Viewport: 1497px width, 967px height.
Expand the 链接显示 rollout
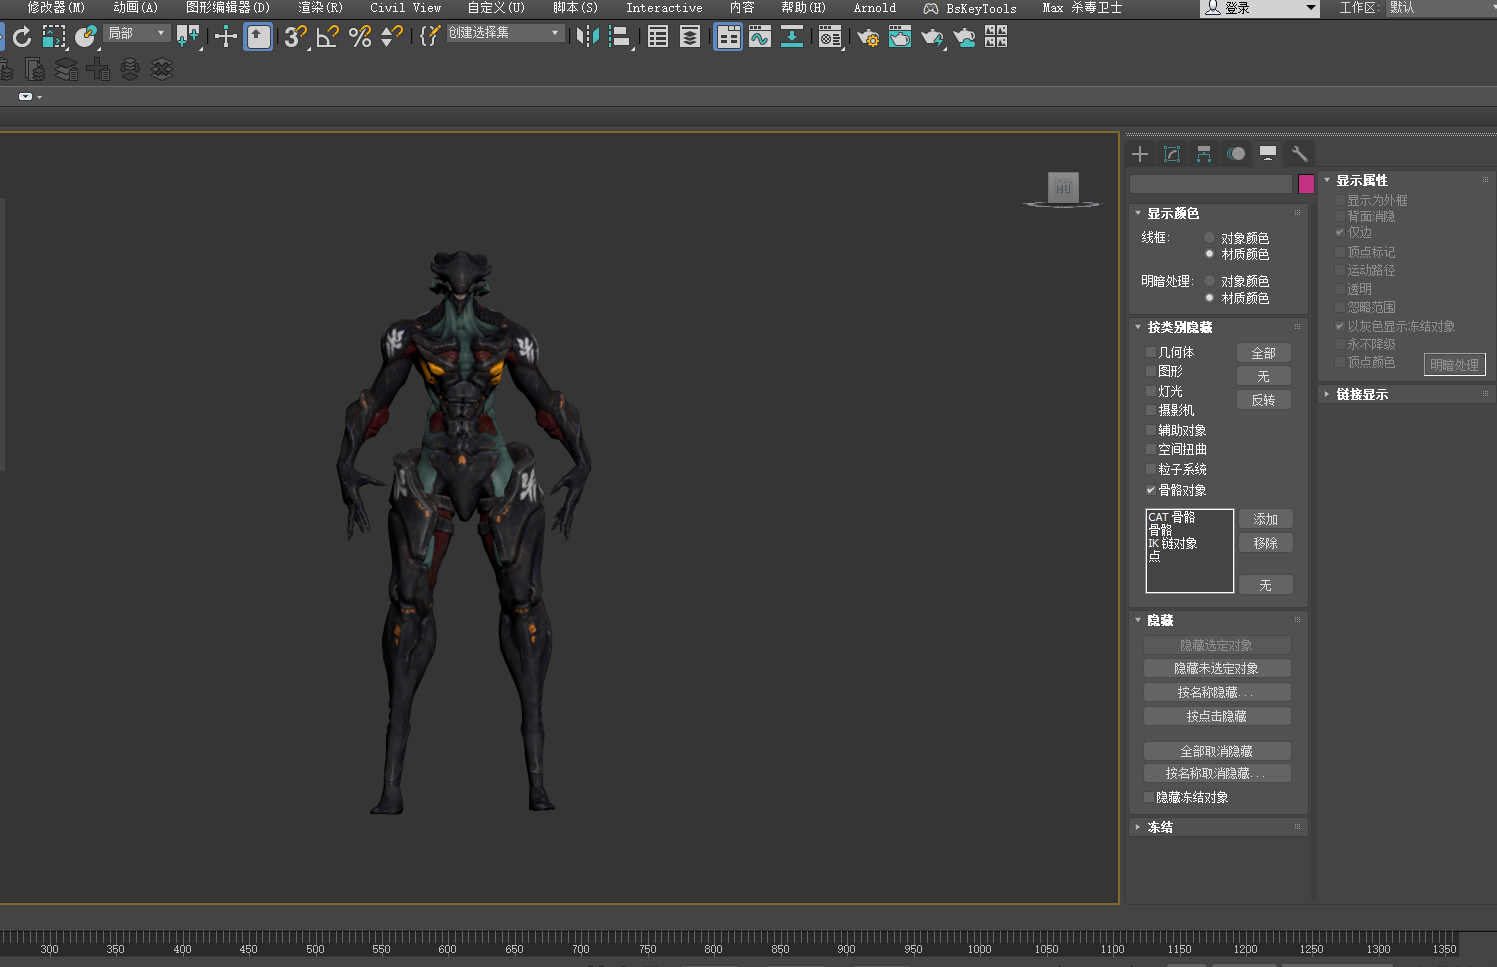pos(1361,394)
